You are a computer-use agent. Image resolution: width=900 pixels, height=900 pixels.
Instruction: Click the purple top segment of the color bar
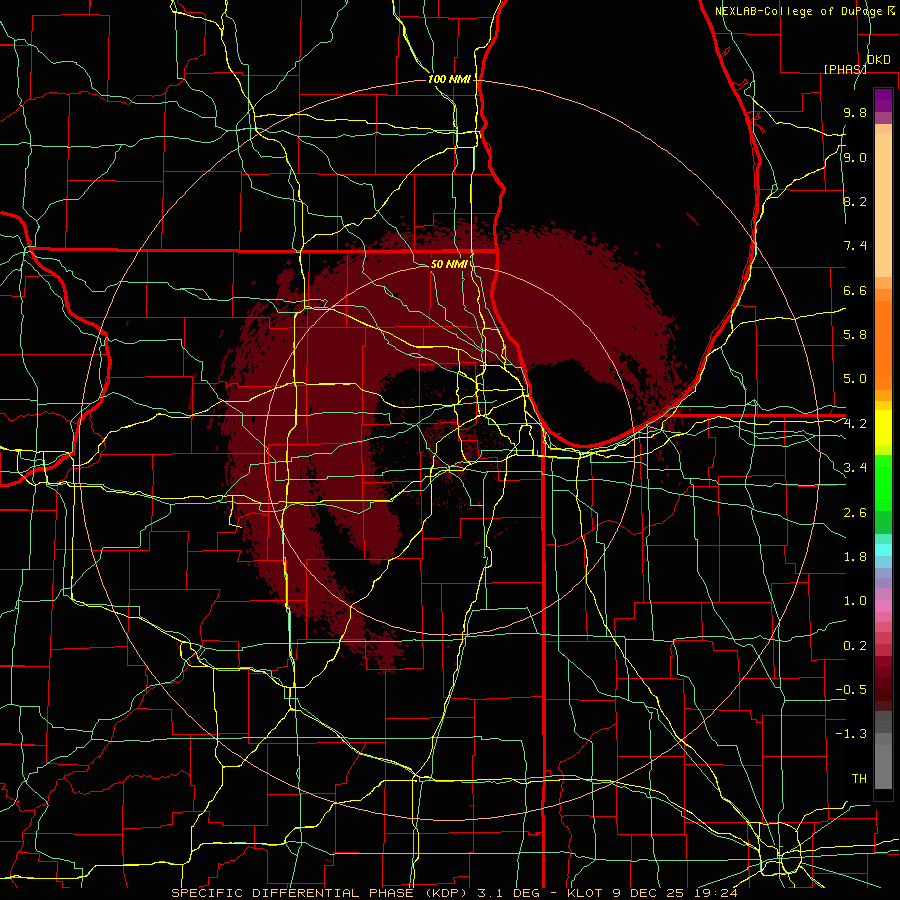[x=883, y=100]
